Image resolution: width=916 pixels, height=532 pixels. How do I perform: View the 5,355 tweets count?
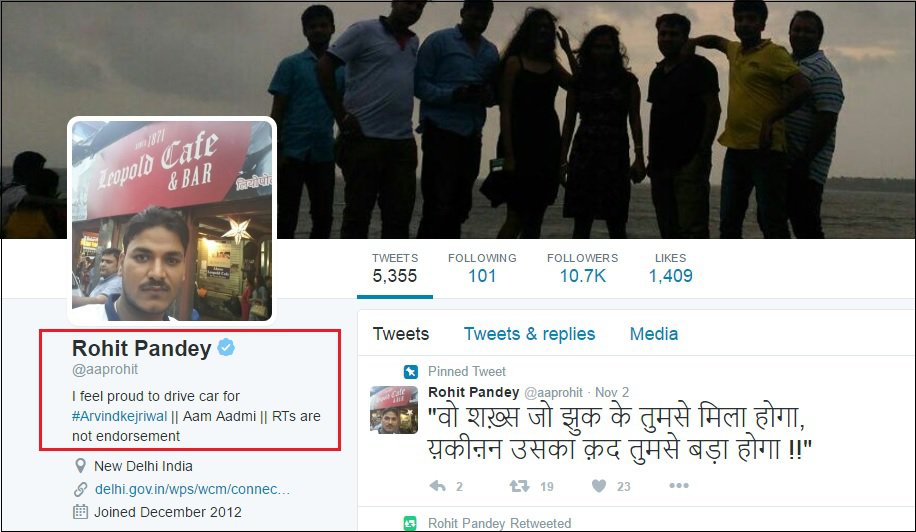click(395, 269)
